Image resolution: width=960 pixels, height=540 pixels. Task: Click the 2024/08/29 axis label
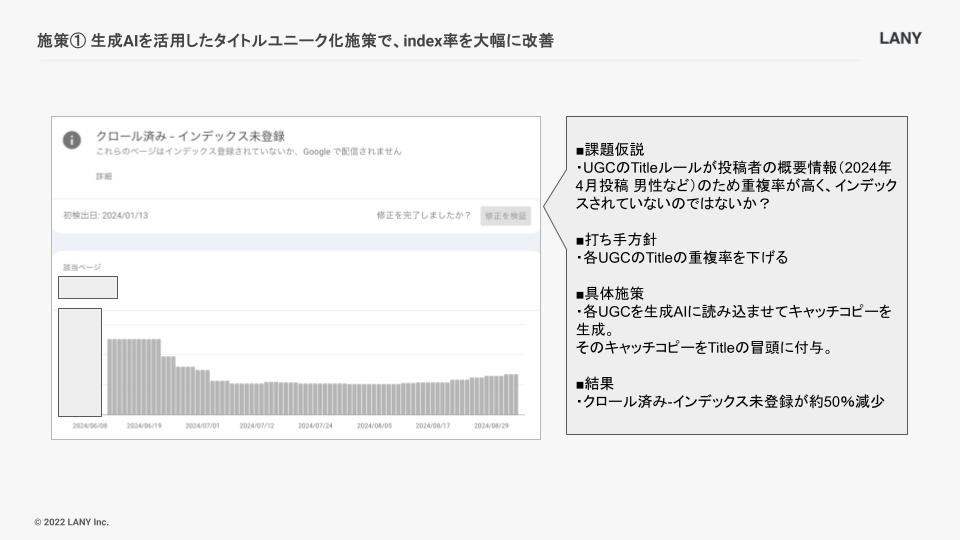click(x=491, y=426)
